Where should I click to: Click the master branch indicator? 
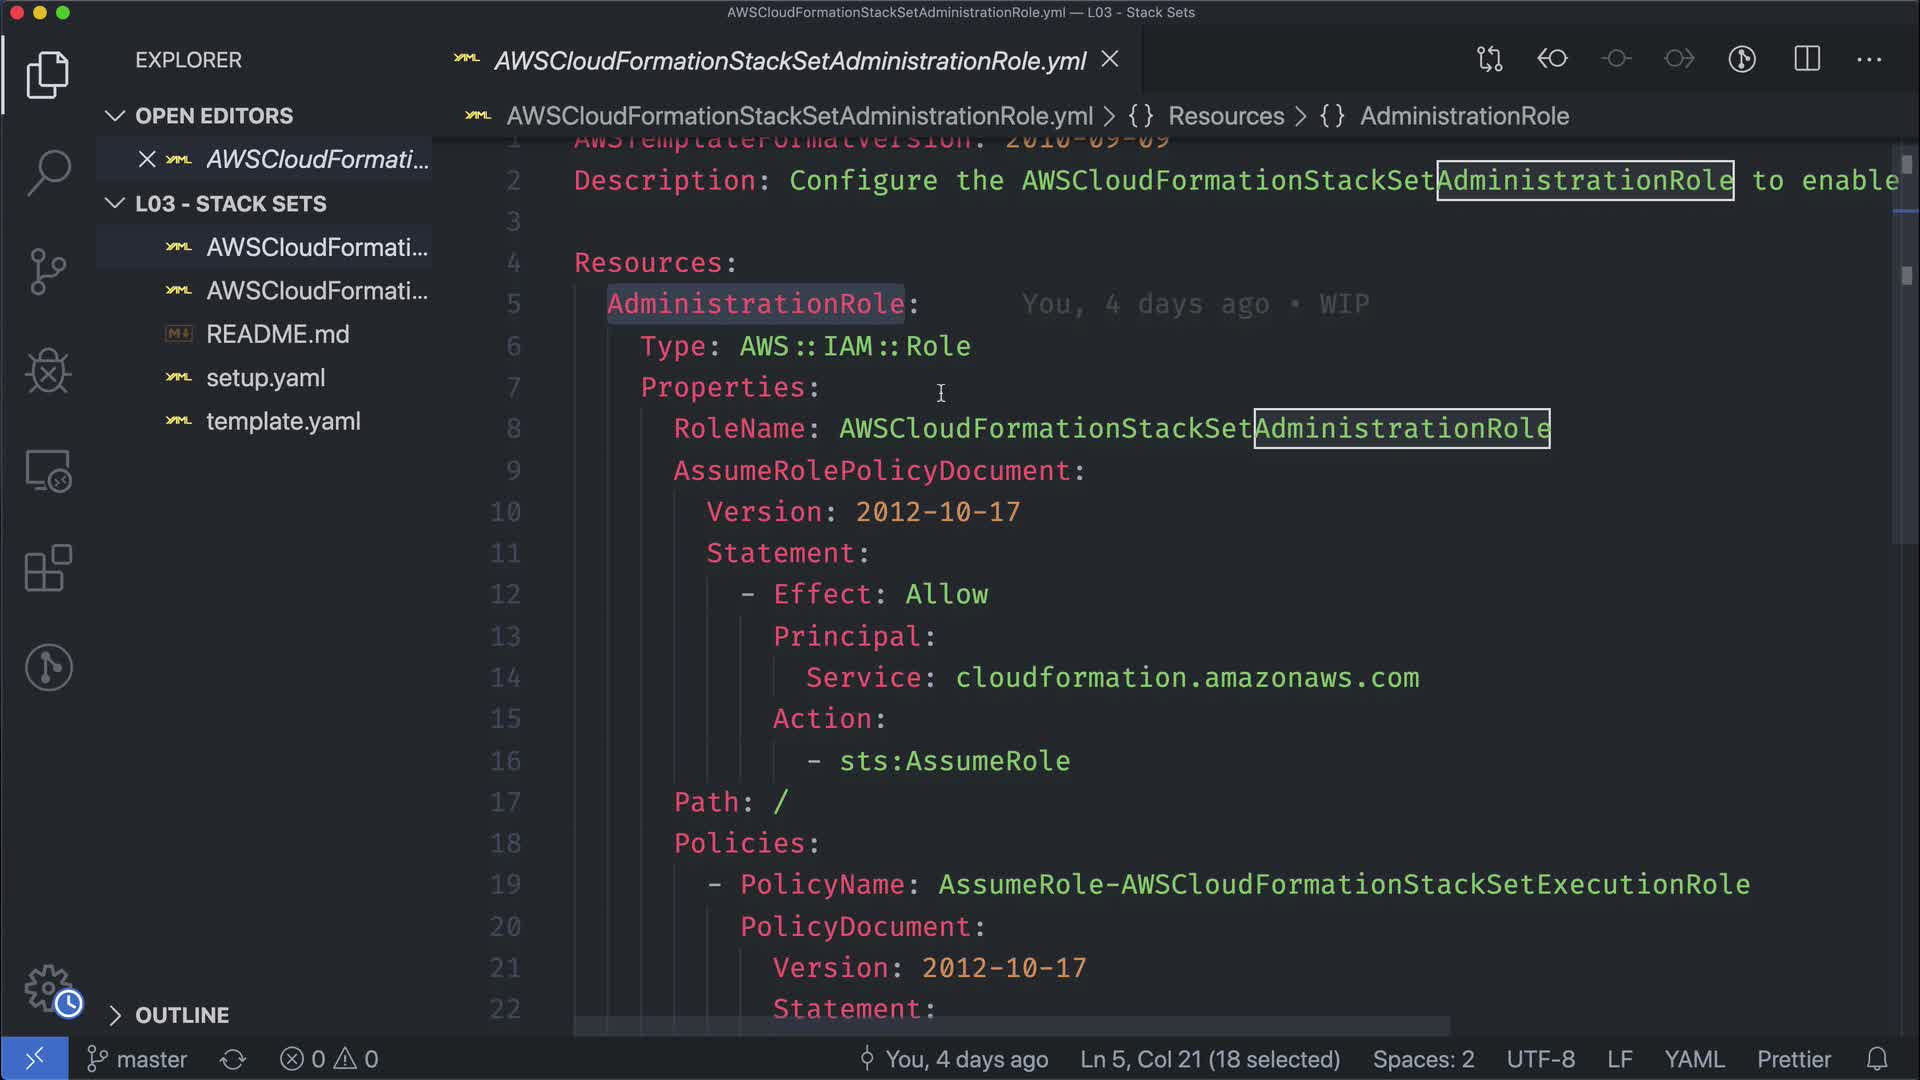138,1059
